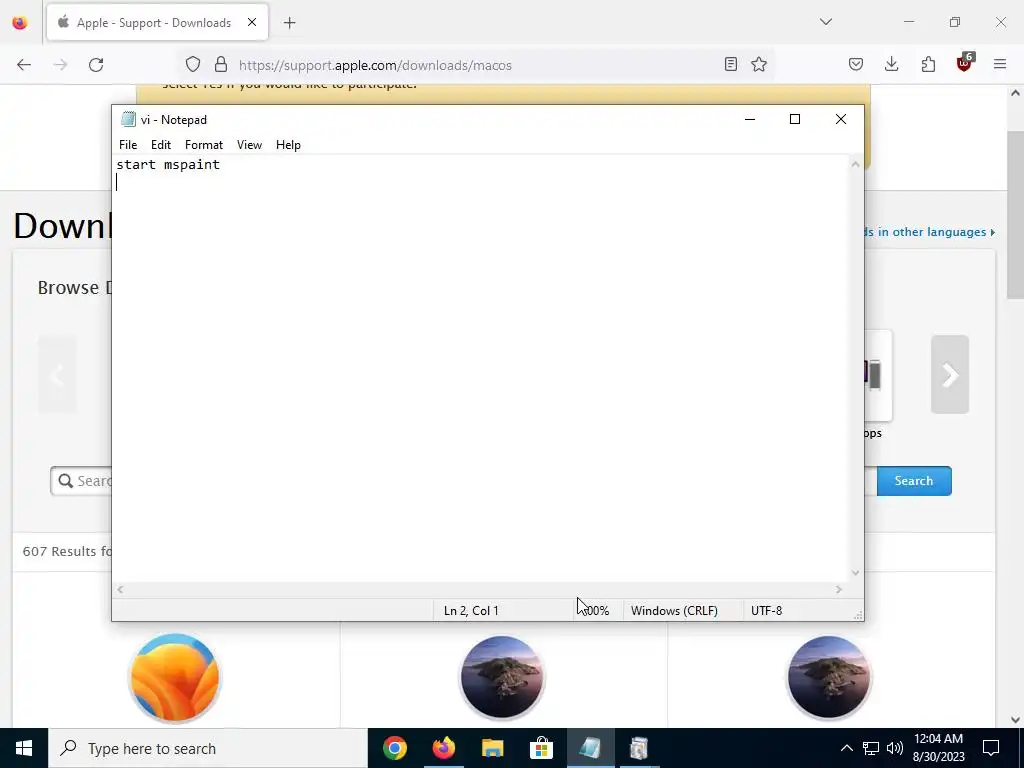Click the Windows (CRLF) status entry
1024x768 pixels.
[x=674, y=611]
